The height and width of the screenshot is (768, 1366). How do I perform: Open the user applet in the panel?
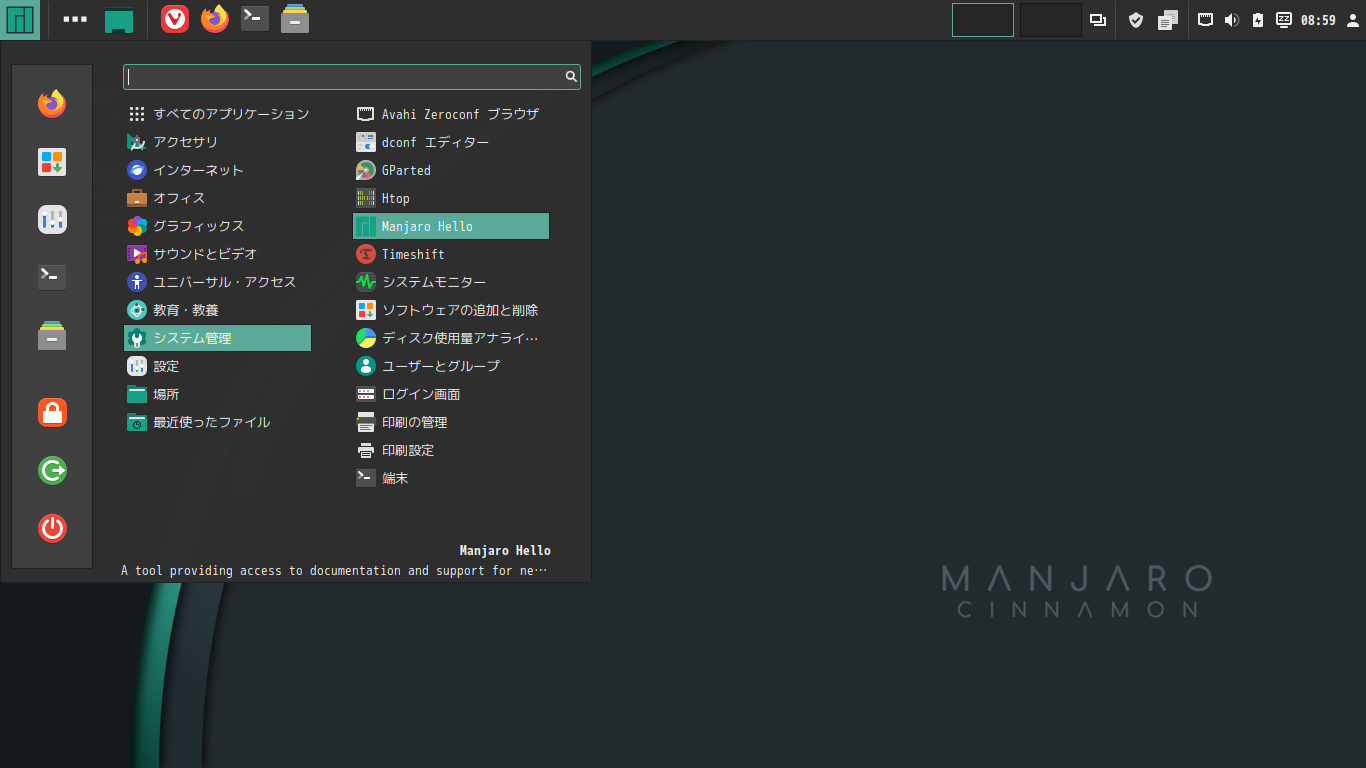click(x=1353, y=20)
